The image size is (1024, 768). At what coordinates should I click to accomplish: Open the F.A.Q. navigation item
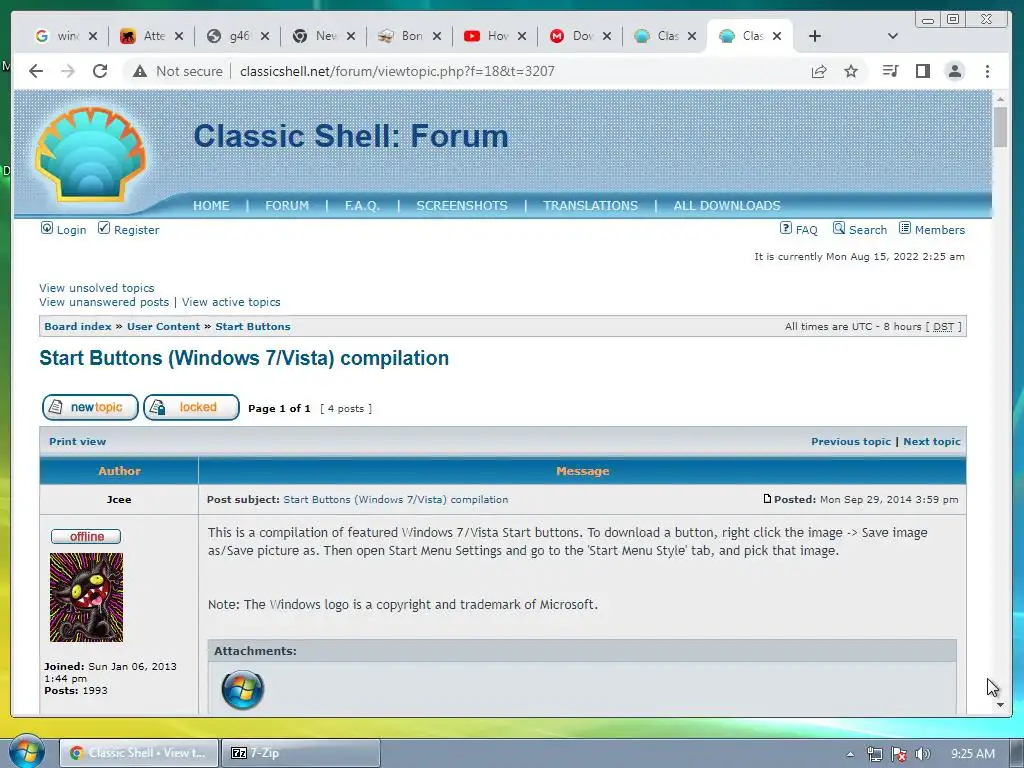coord(362,206)
